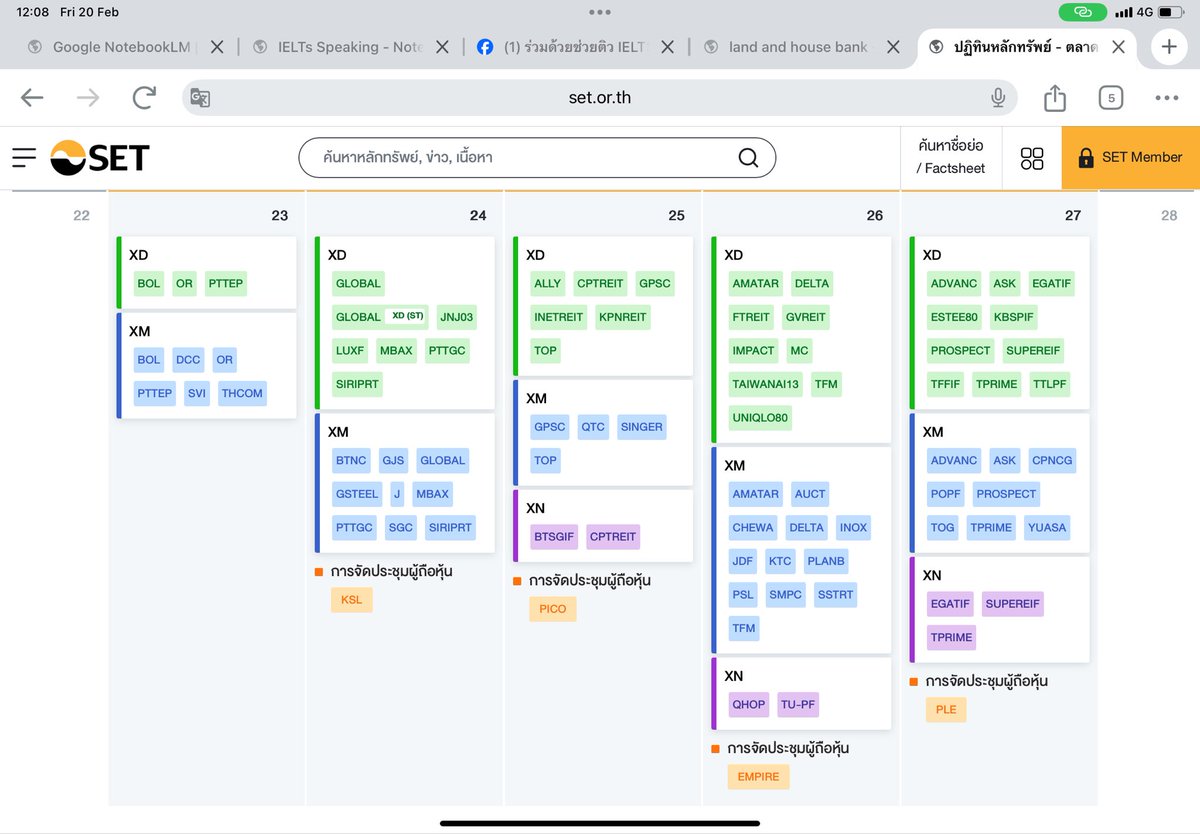Close the Facebook IELTS tab
This screenshot has height=834, width=1200.
click(667, 47)
